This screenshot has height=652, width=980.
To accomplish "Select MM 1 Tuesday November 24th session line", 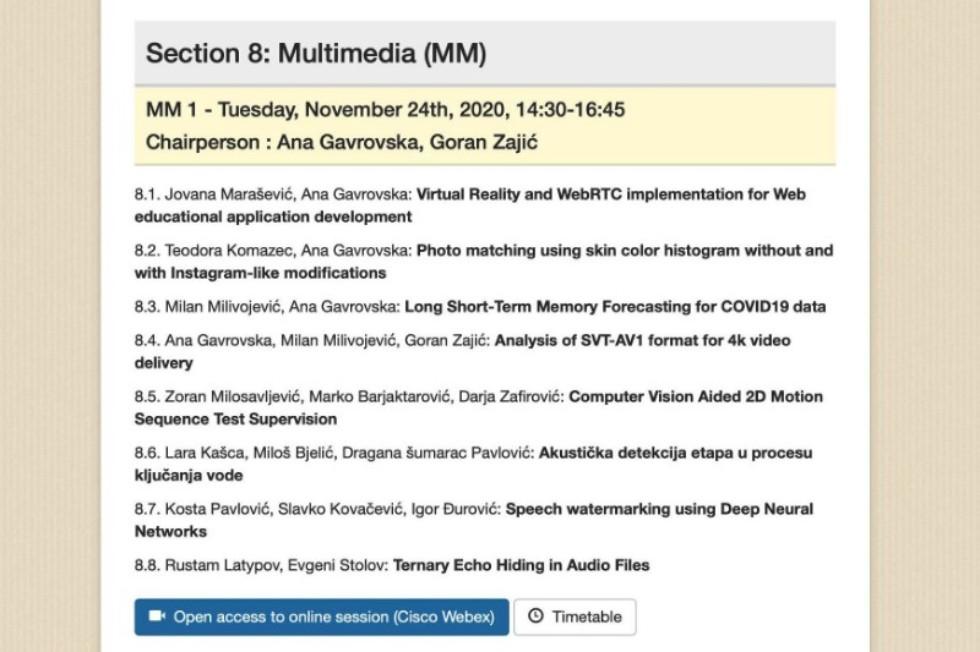I will click(385, 109).
